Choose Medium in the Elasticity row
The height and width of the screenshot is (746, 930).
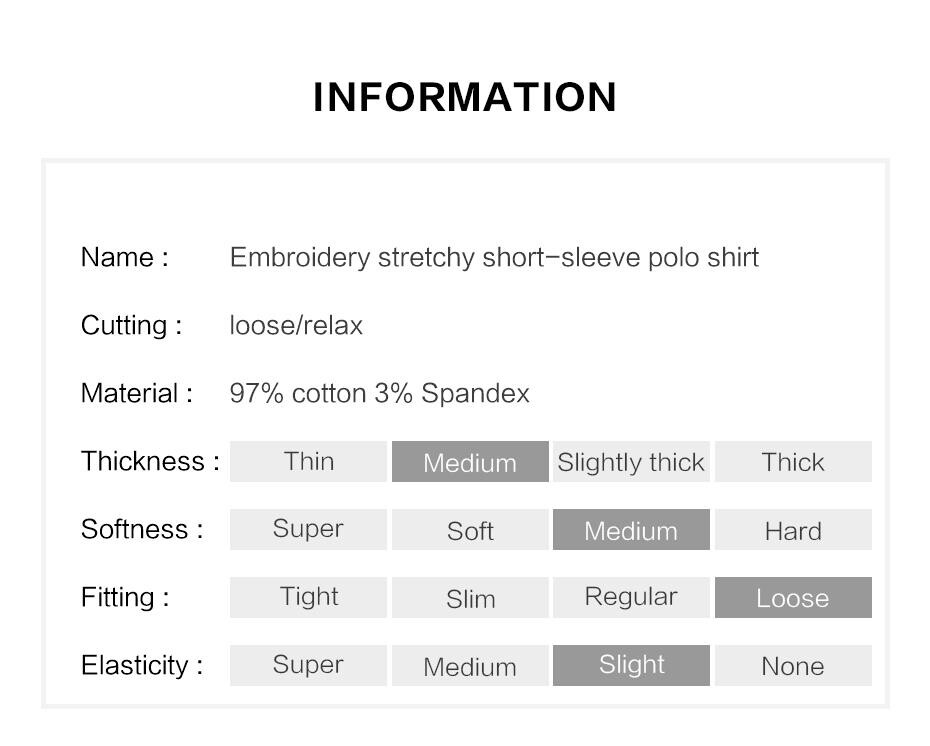point(470,665)
